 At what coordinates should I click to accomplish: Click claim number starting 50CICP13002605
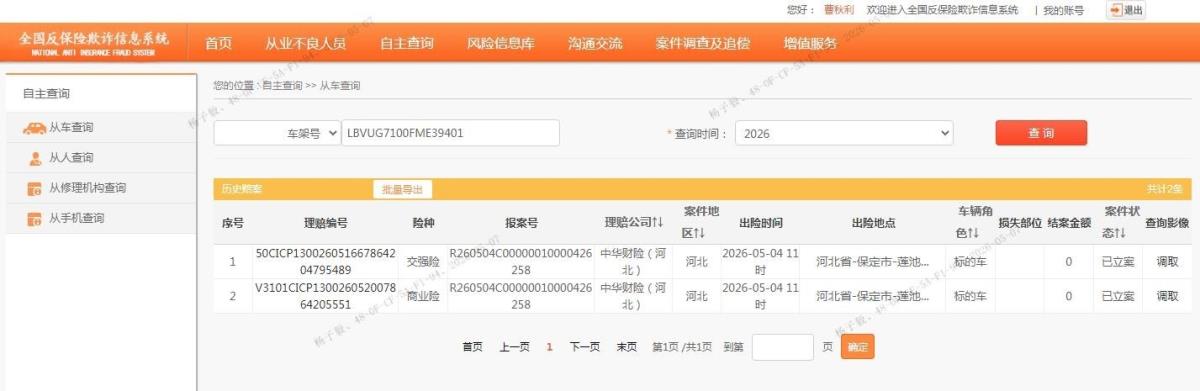(325, 262)
